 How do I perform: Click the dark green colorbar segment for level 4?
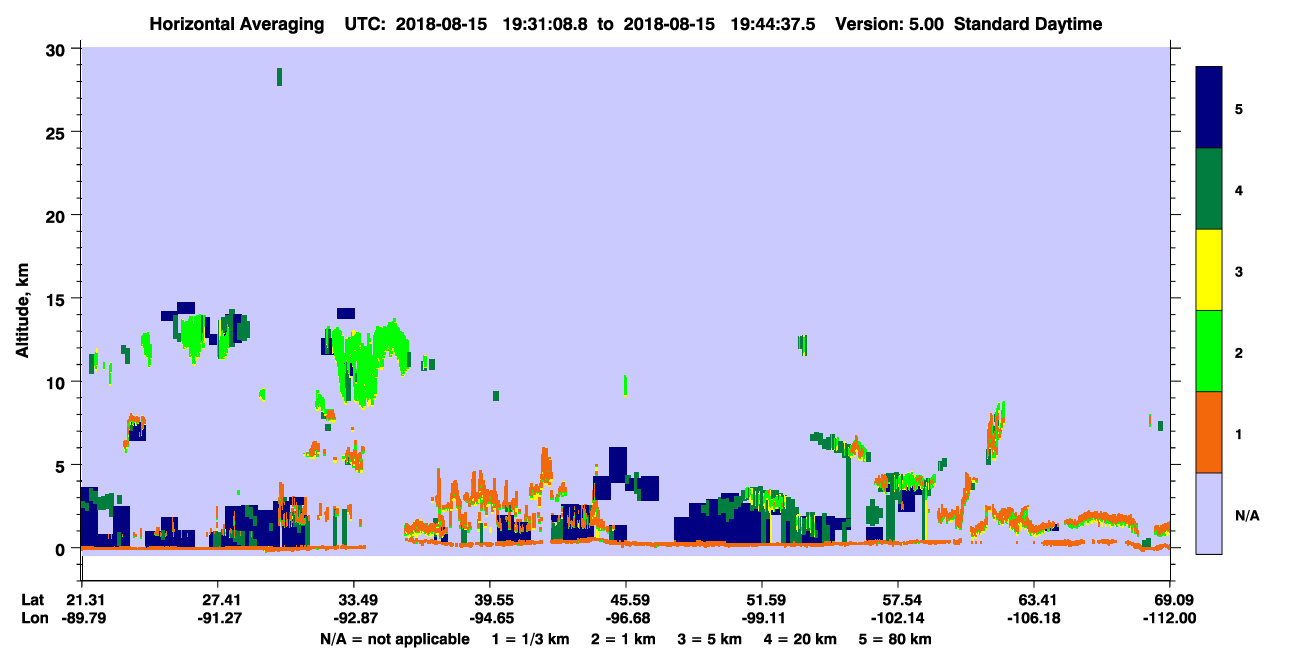(x=1209, y=189)
